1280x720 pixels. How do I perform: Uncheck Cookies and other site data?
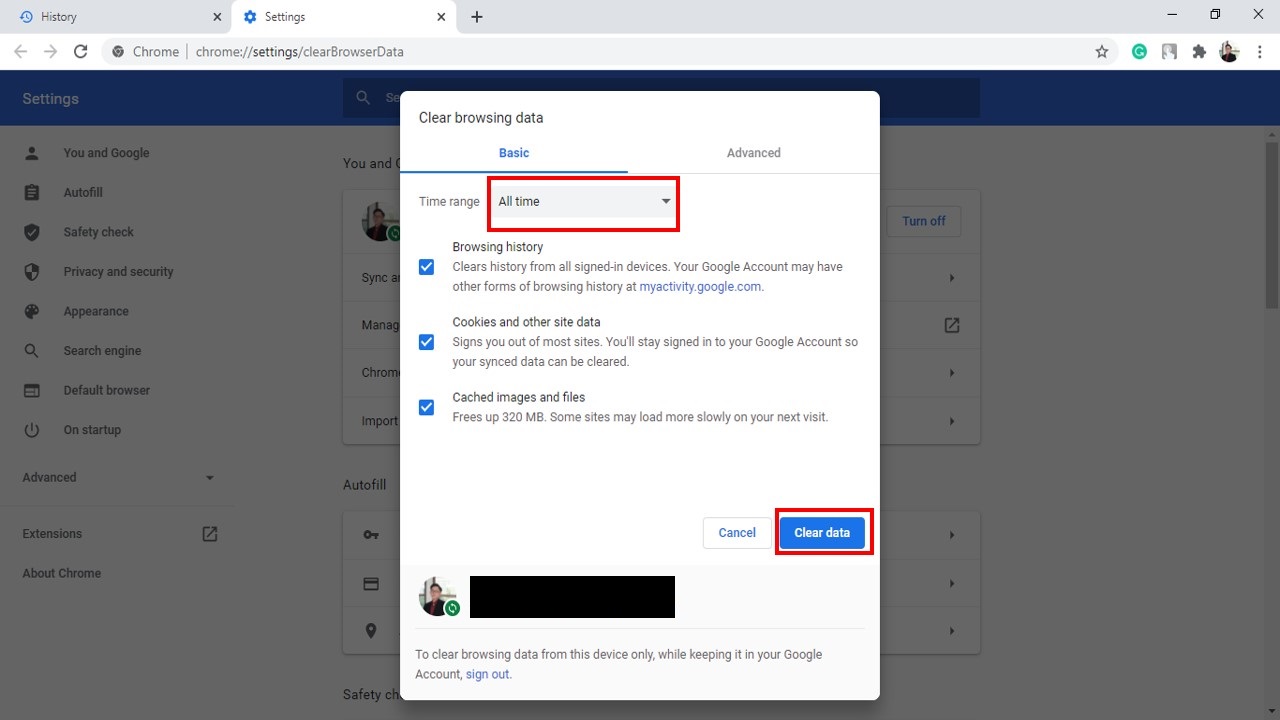427,342
